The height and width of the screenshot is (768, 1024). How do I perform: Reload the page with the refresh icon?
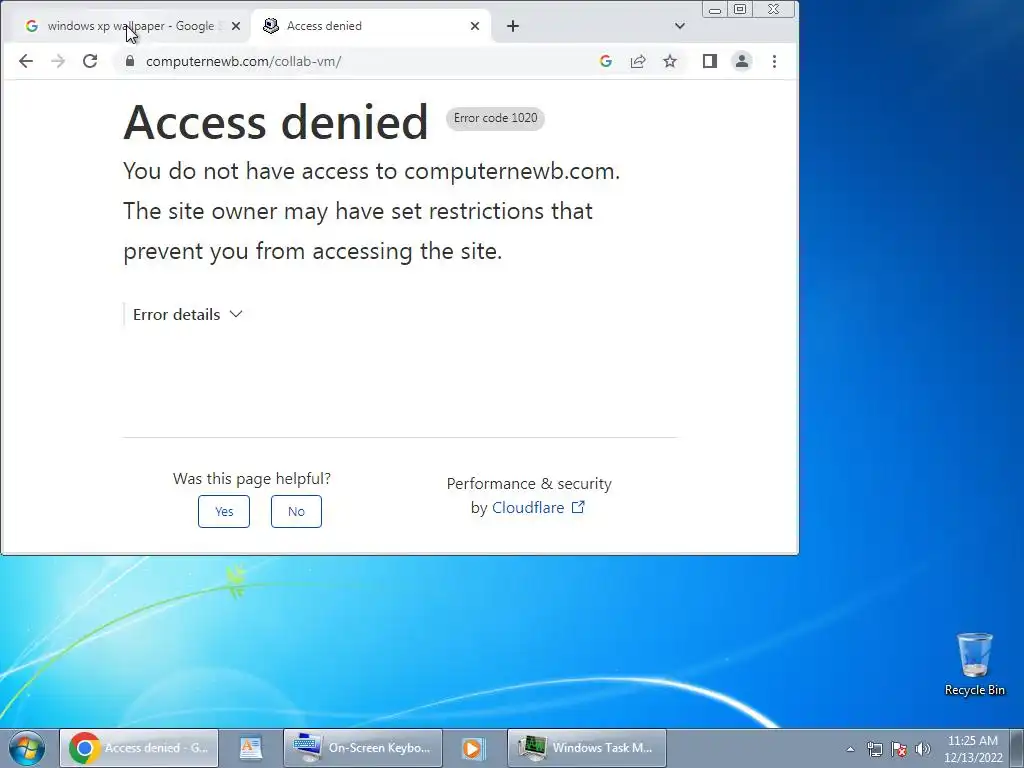(x=90, y=61)
